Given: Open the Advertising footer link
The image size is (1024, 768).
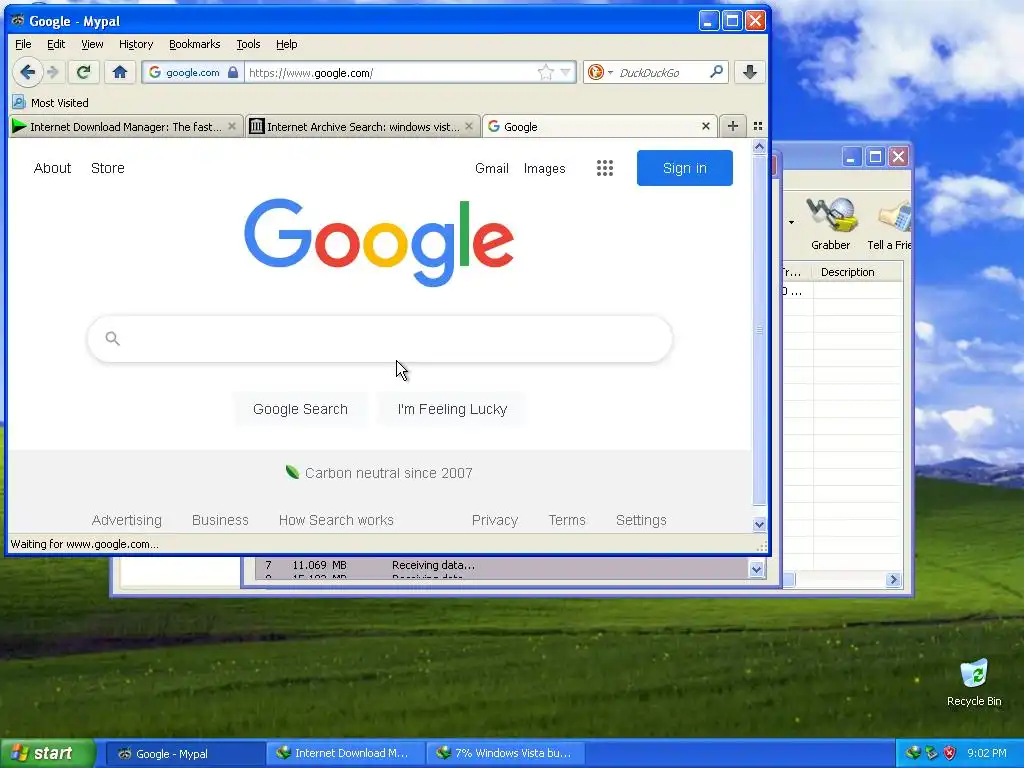Looking at the screenshot, I should [127, 520].
